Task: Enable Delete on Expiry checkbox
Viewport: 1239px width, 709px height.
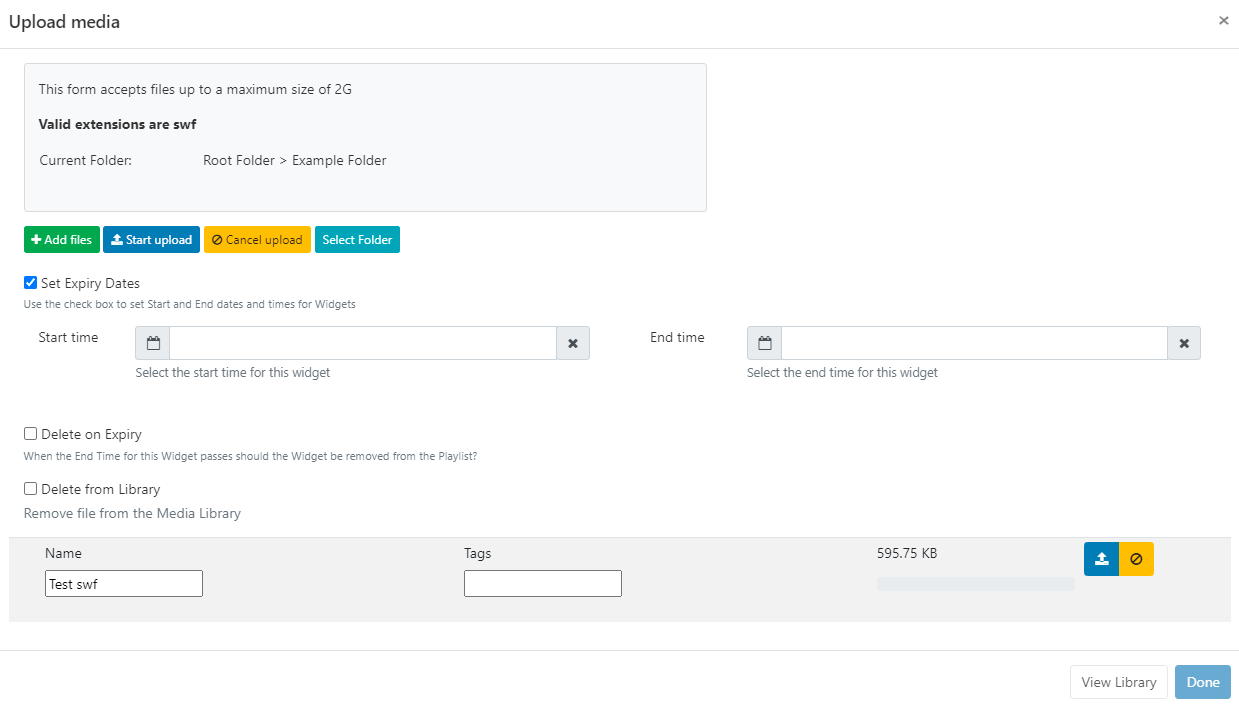Action: [x=31, y=434]
